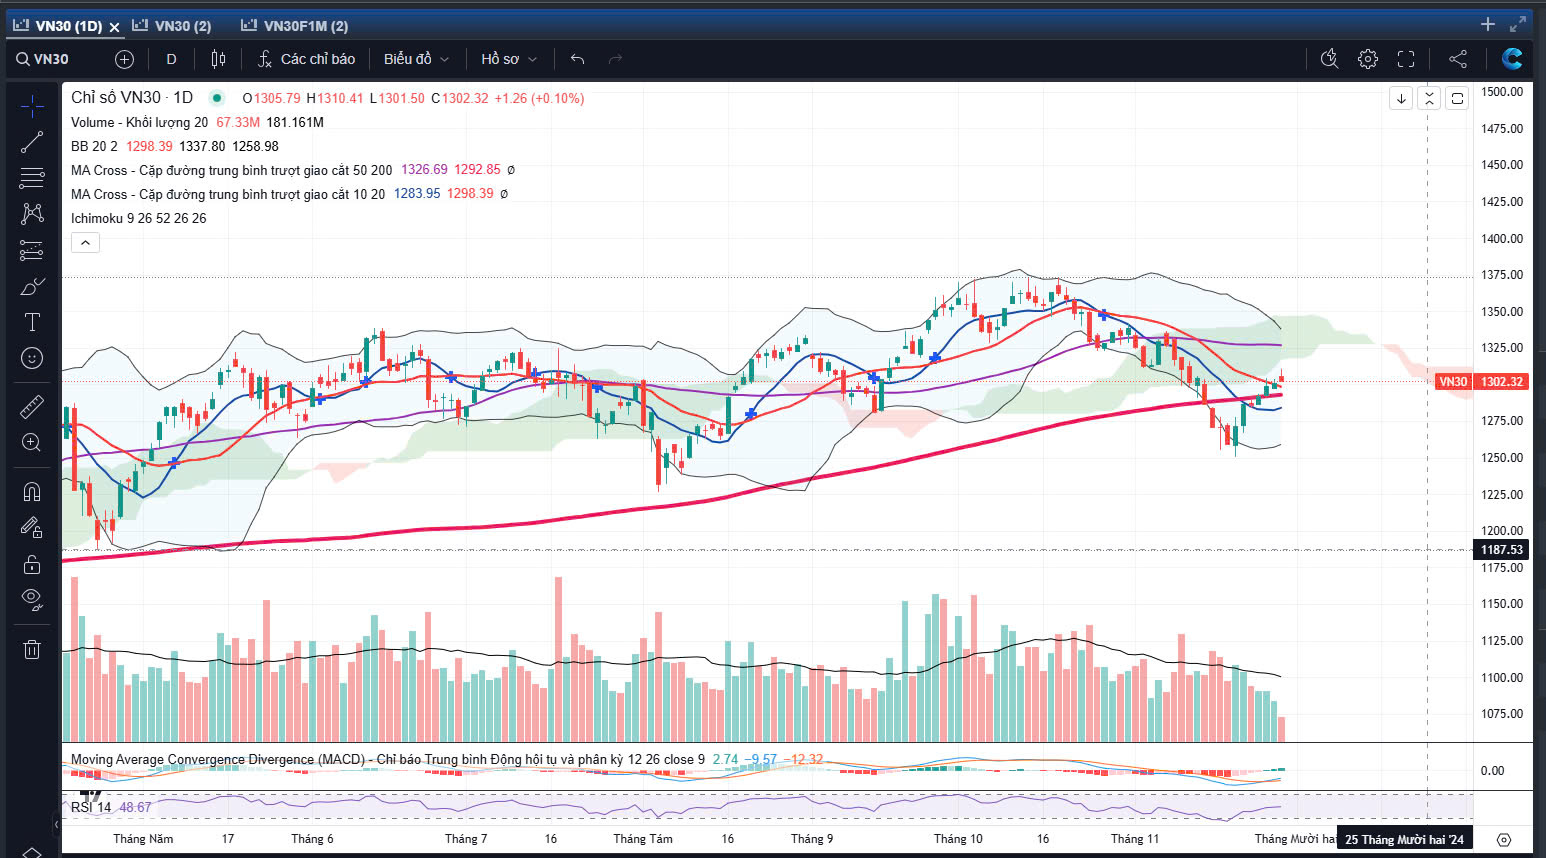Click the 1187.53 crosshair price label
1546x858 pixels.
click(x=1501, y=550)
